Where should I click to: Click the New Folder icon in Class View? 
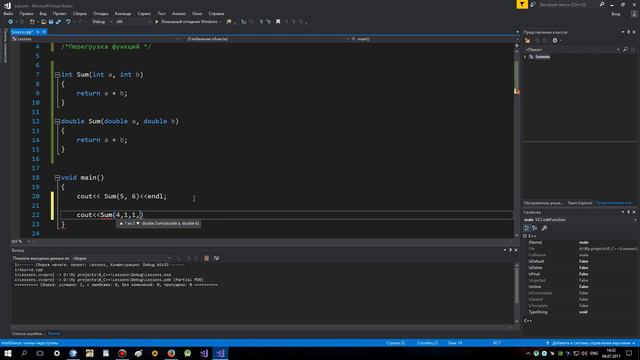[x=527, y=40]
